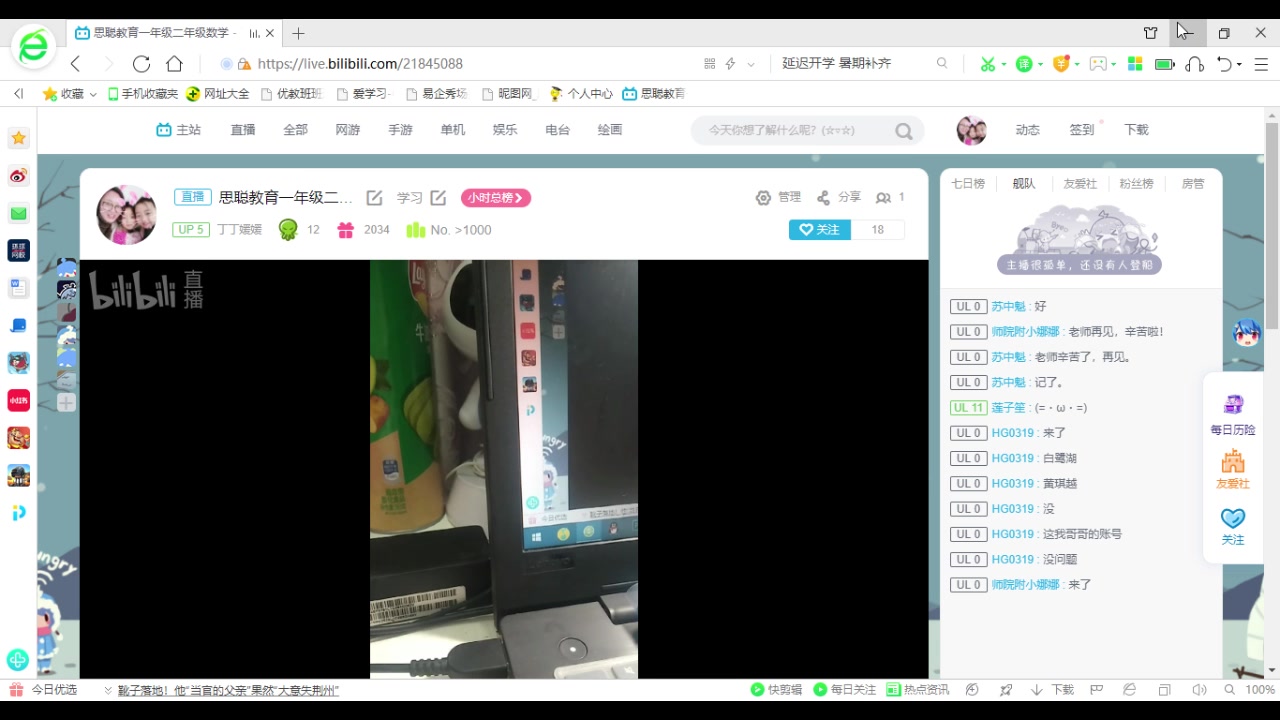This screenshot has width=1280, height=720.
Task: Go back to previous page in browser
Action: (75, 64)
